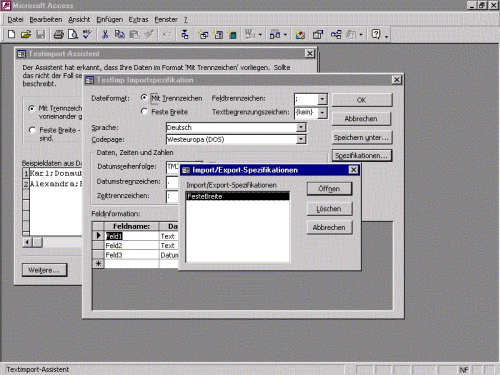500x375 pixels.
Task: Click the greyed OfficeLinks toolbar icon
Action: (250, 34)
